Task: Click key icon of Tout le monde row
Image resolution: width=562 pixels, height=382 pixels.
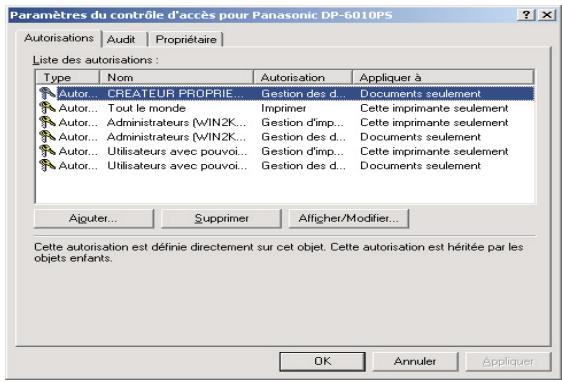Action: (47, 108)
